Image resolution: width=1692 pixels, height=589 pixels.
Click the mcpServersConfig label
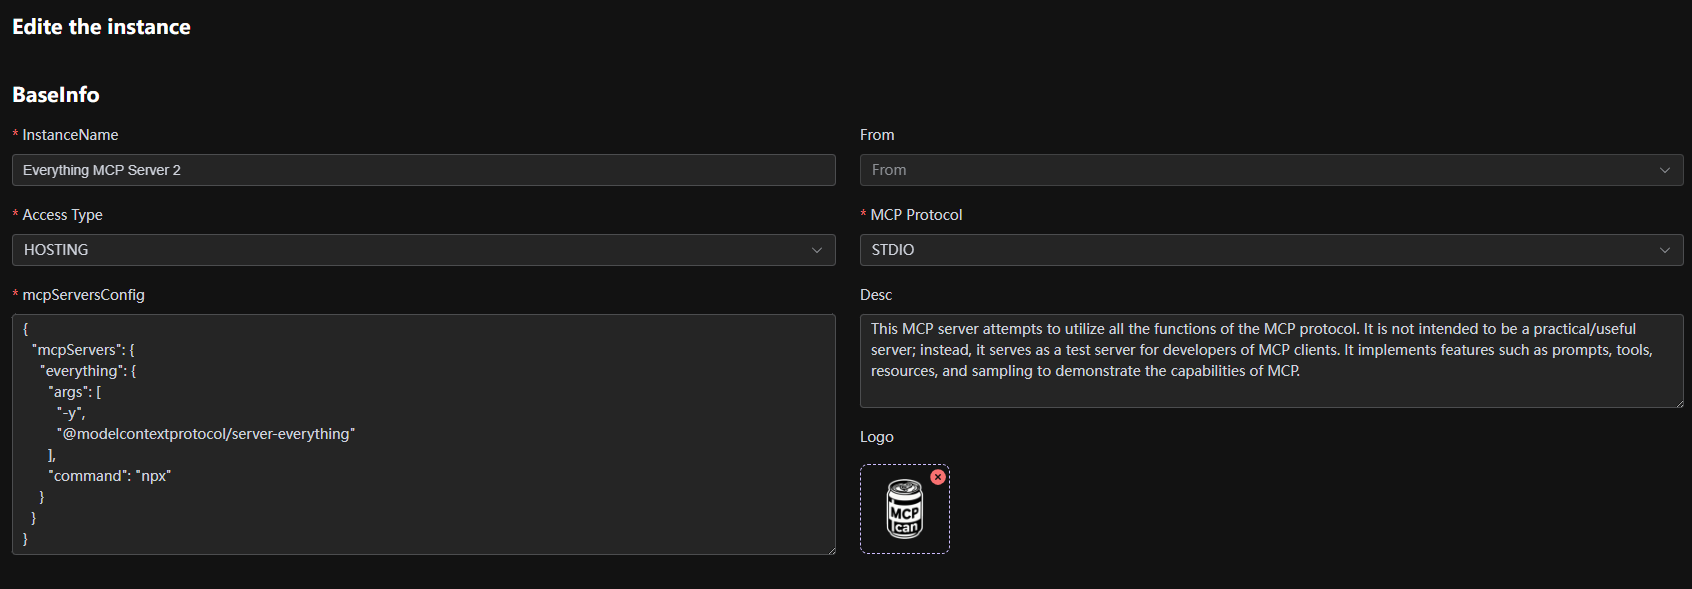tap(83, 295)
